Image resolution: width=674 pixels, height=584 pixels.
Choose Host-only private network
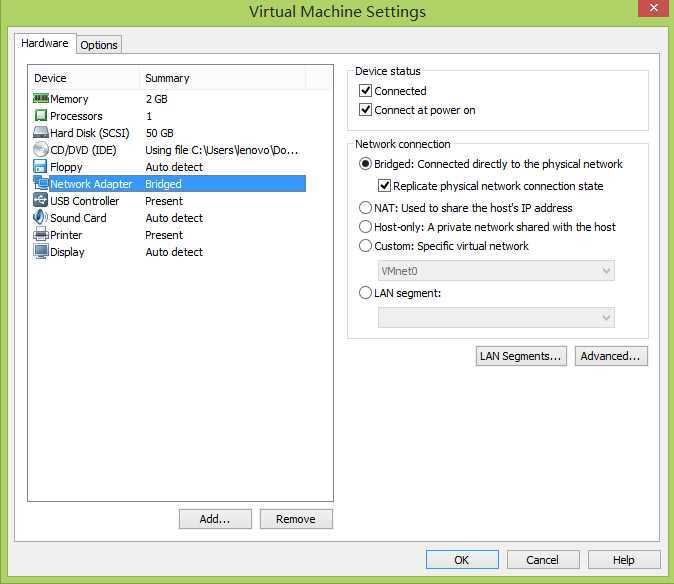point(365,226)
